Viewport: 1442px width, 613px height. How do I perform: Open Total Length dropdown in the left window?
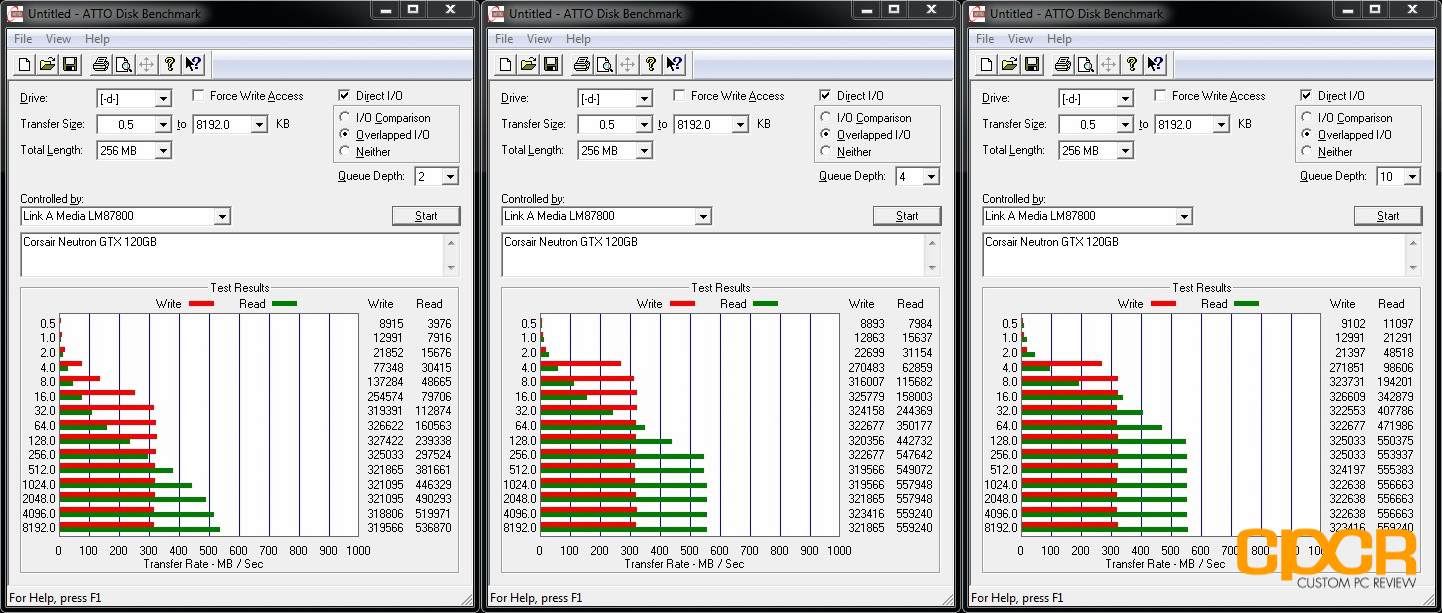click(x=163, y=151)
